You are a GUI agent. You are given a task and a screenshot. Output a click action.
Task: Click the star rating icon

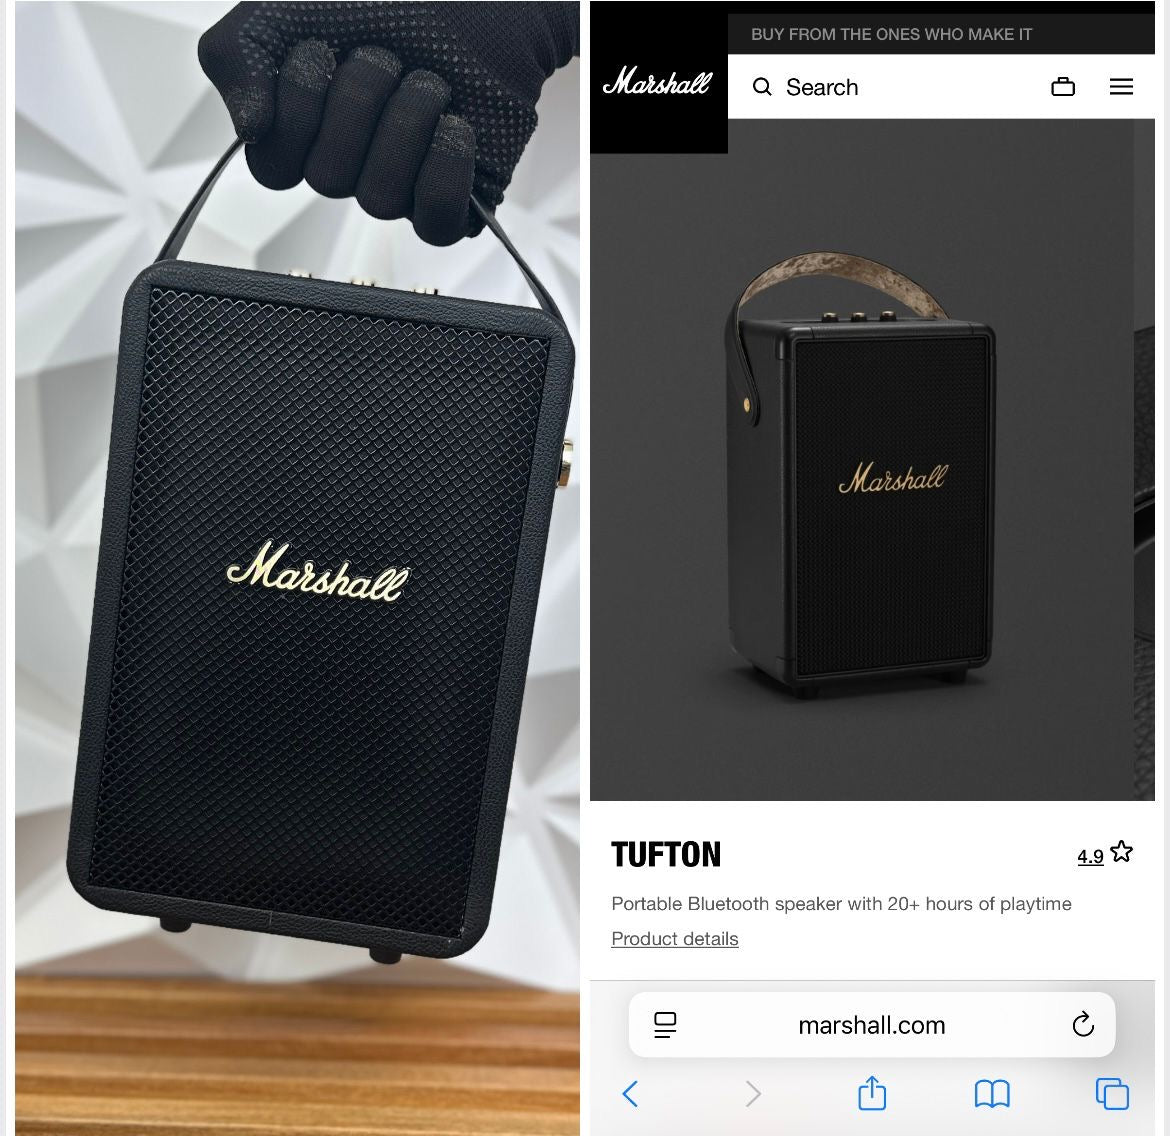[1121, 852]
